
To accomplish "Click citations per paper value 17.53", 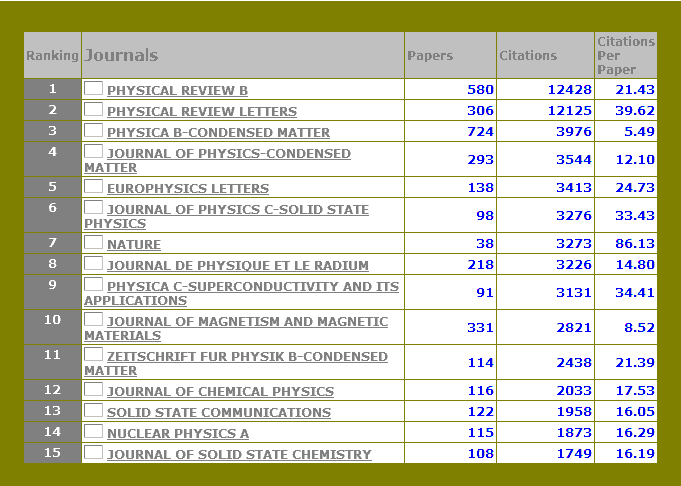I will click(635, 390).
